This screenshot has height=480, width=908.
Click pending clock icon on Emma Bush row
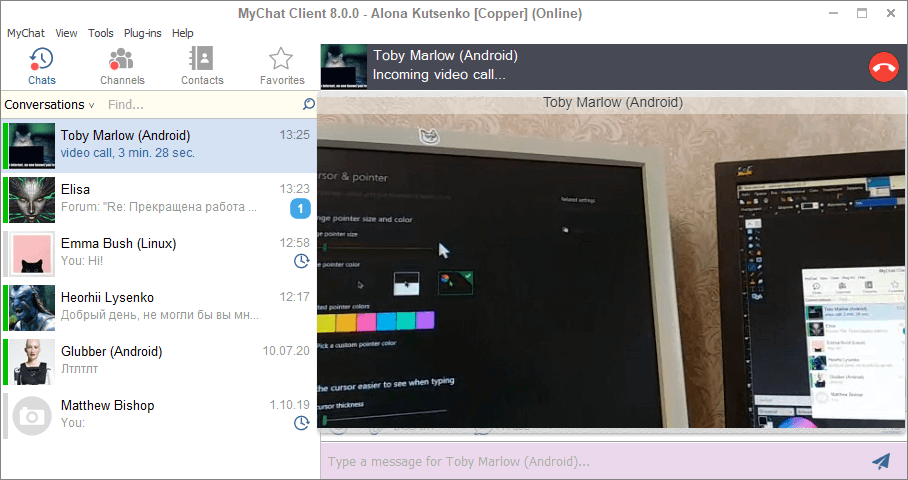coord(301,261)
